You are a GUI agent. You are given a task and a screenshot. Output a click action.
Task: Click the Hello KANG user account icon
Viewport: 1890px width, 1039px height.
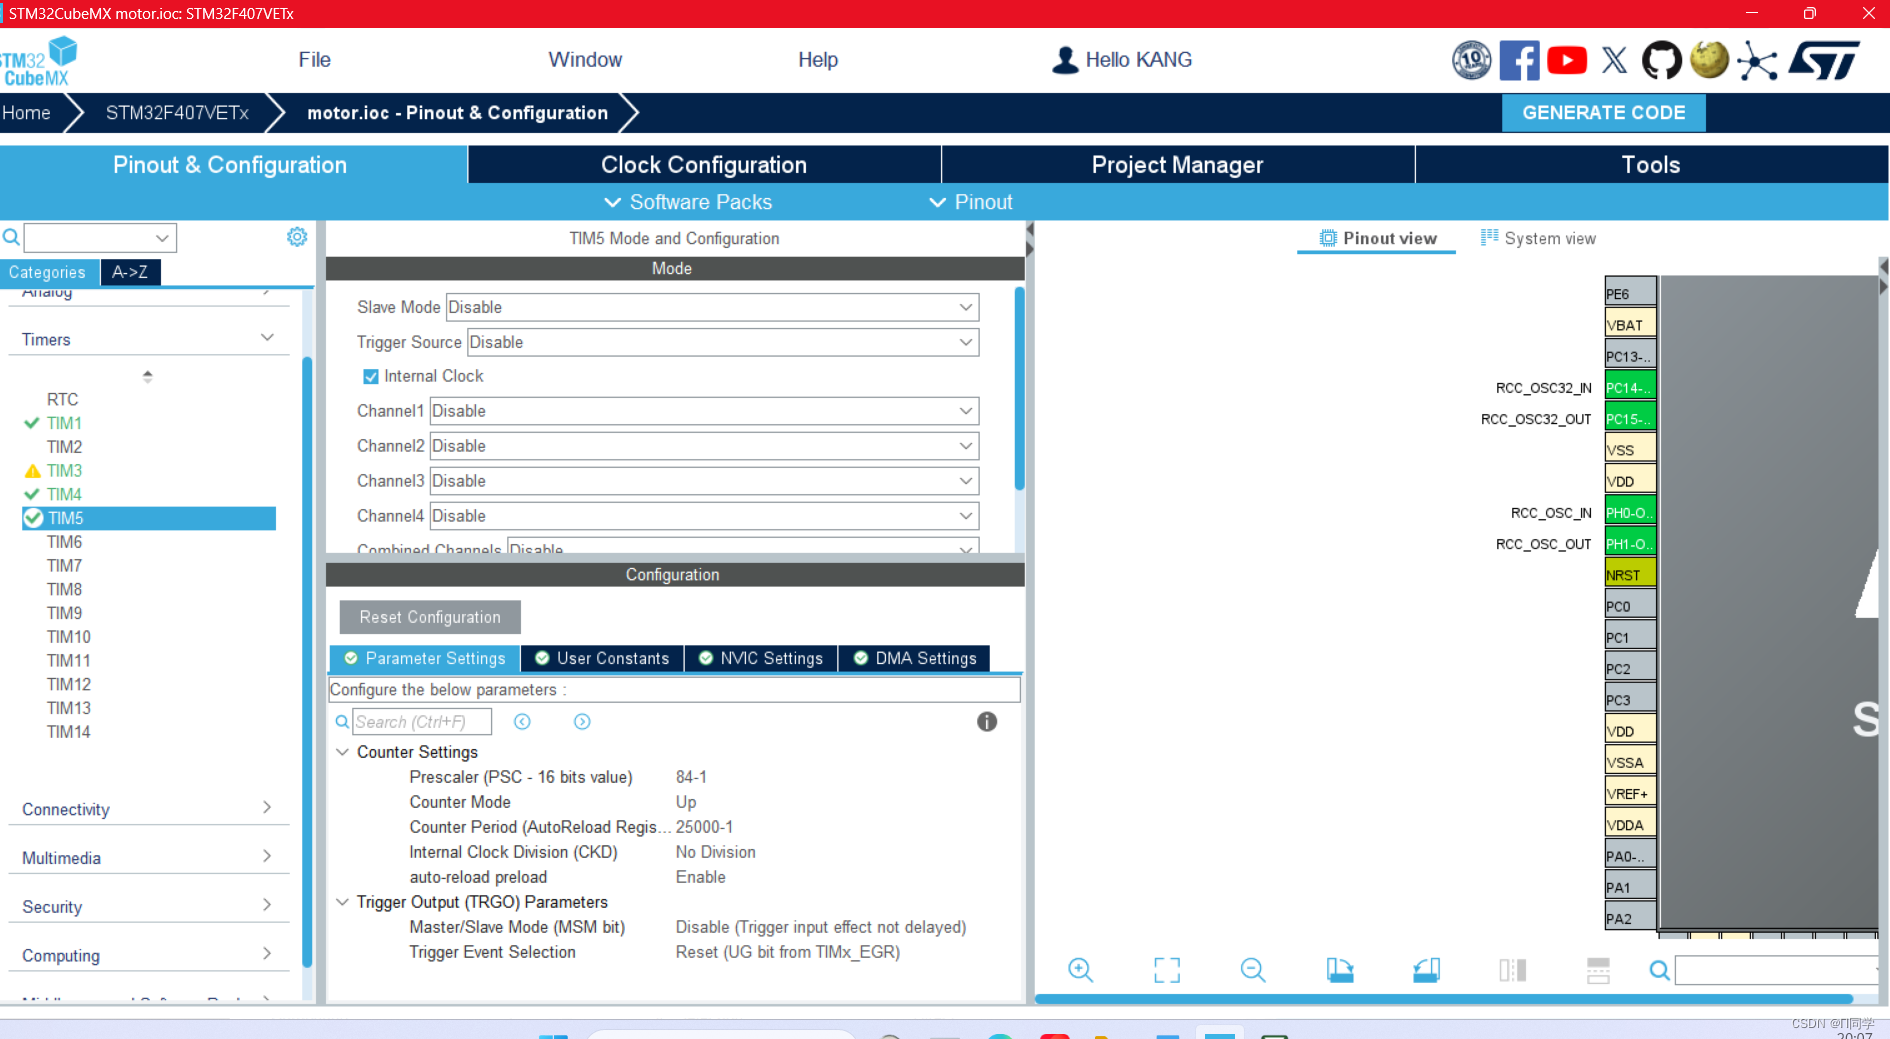1065,60
